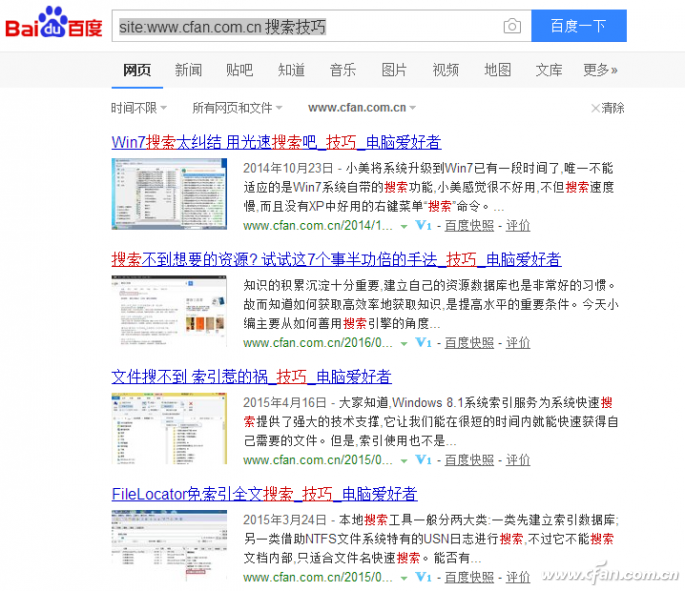Image resolution: width=685 pixels, height=591 pixels.
Task: Click URL www.cfan.com.cn/2014/1...
Action: point(318,225)
